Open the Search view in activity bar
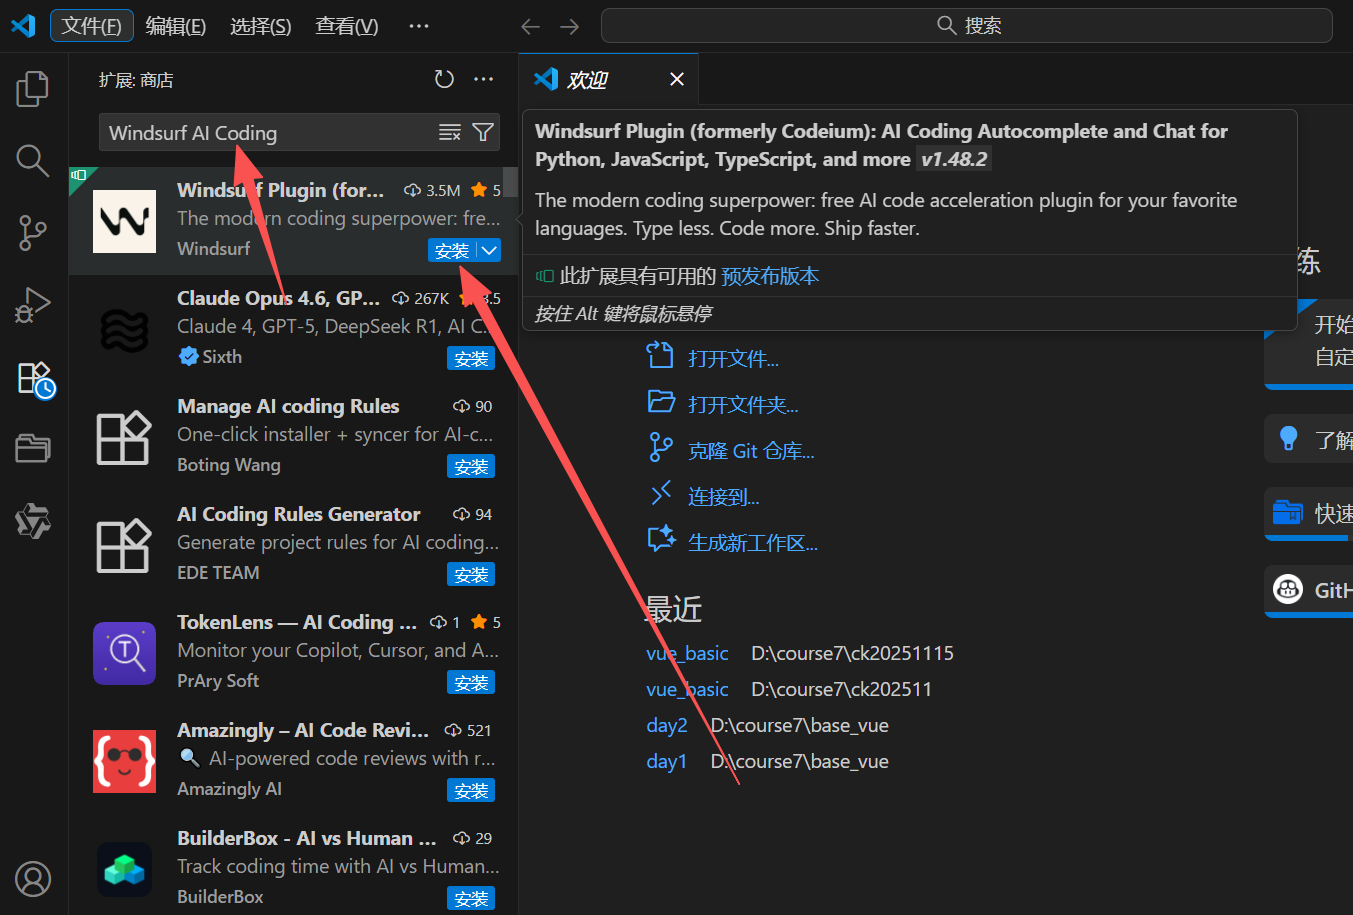Screen dimensions: 1353x915 pos(33,160)
